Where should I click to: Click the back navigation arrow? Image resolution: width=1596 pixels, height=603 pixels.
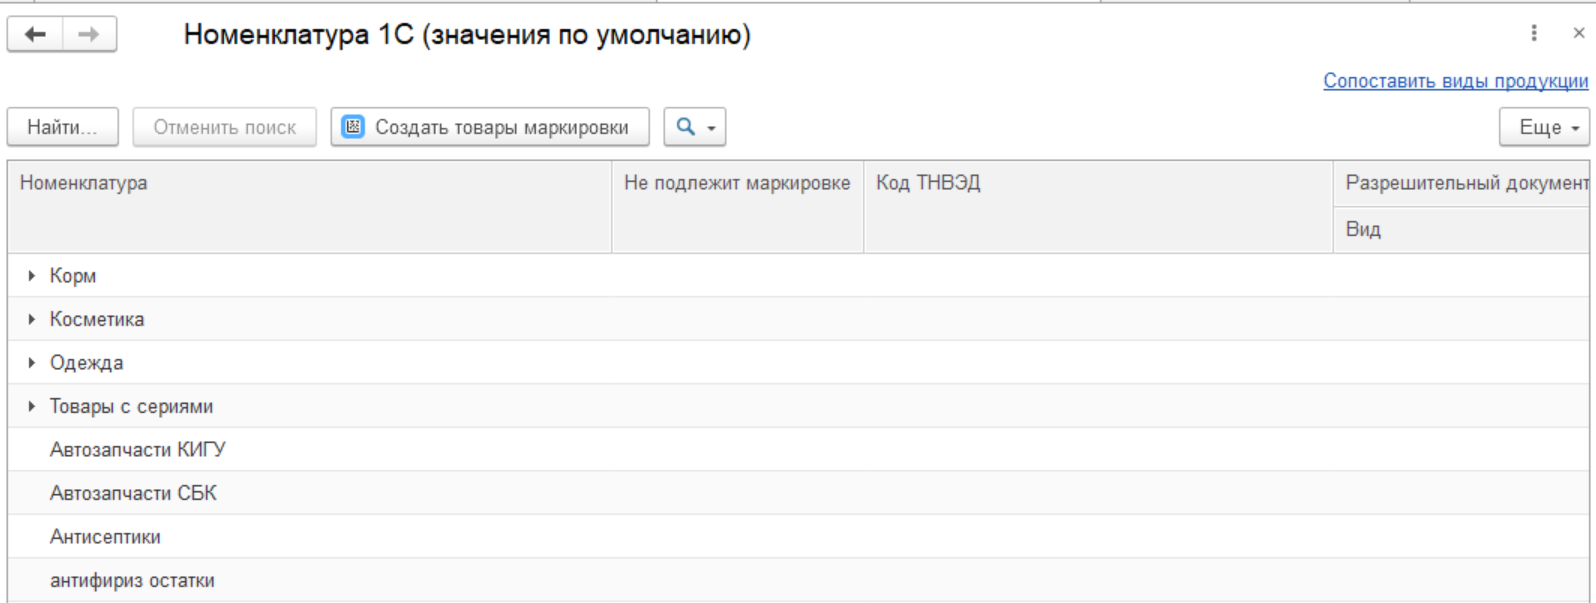35,34
